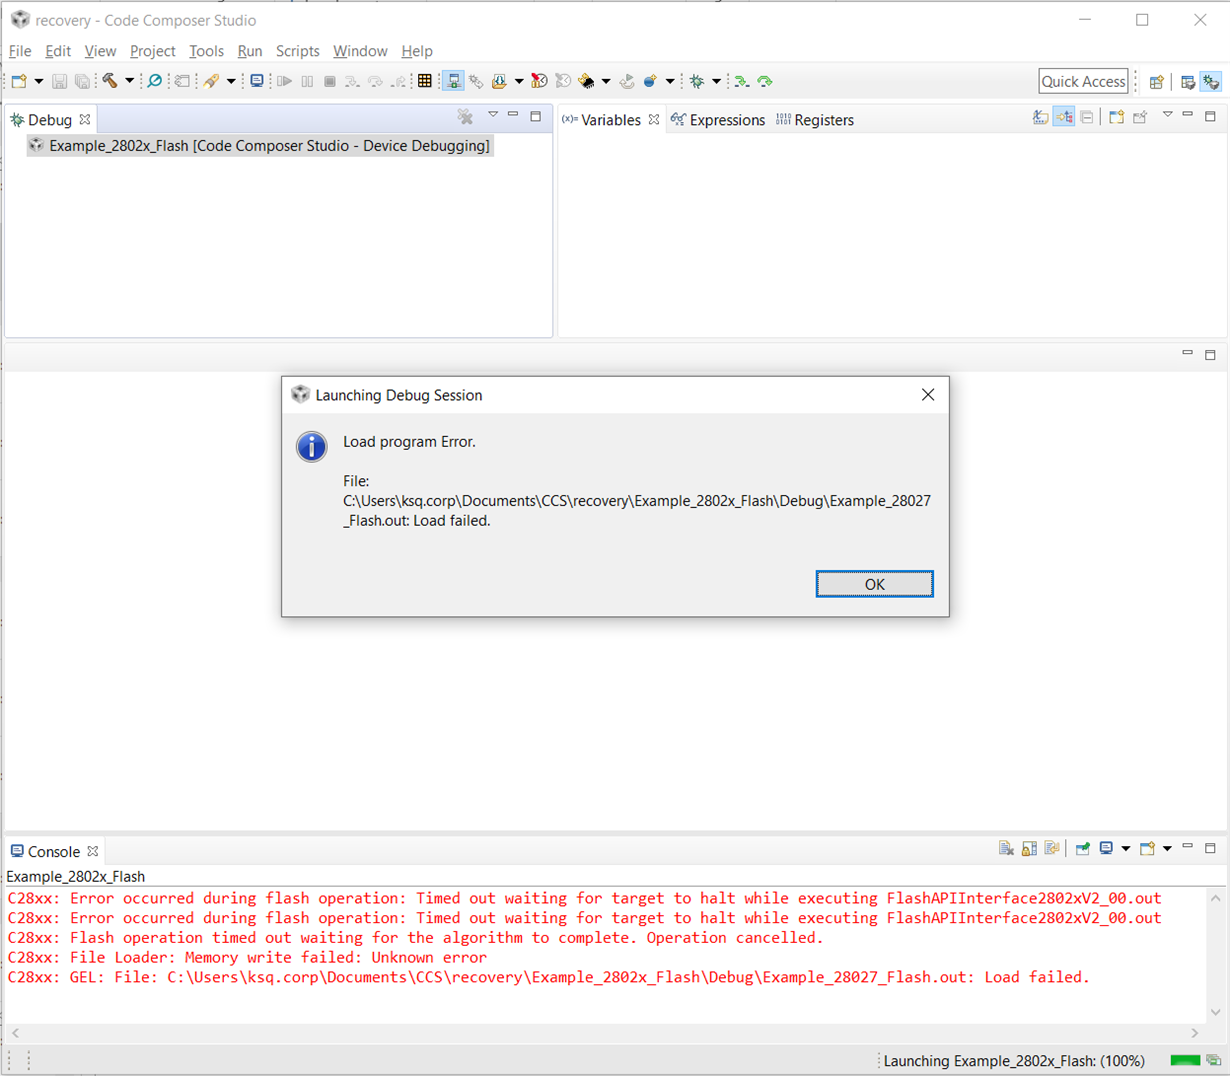Open the Tools menu
The width and height of the screenshot is (1230, 1076).
pos(206,51)
